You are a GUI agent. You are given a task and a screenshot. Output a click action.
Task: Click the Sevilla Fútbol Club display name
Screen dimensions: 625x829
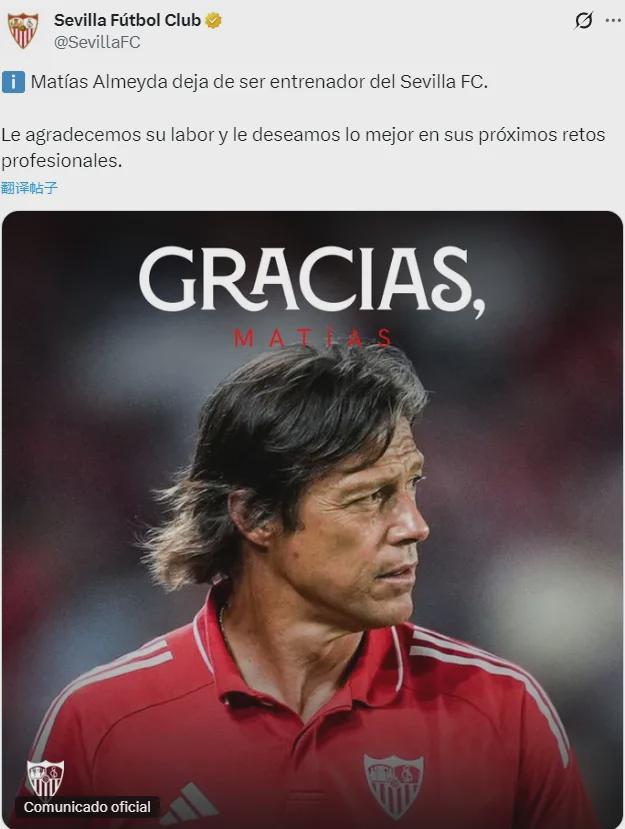[x=127, y=20]
